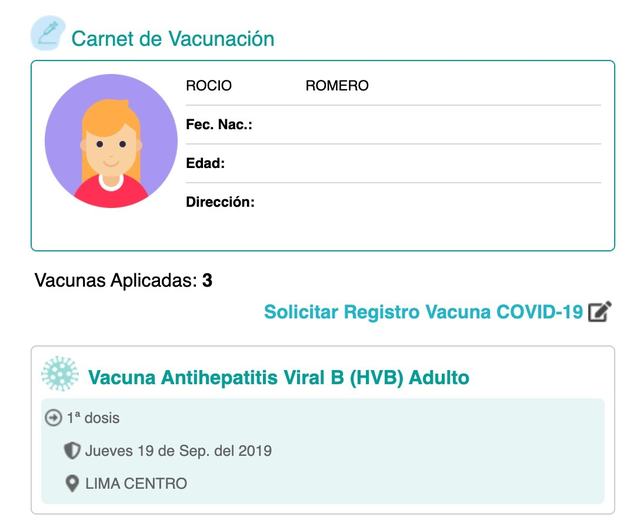Click the Vacunas Aplicadas count text
640x524 pixels.
point(123,280)
